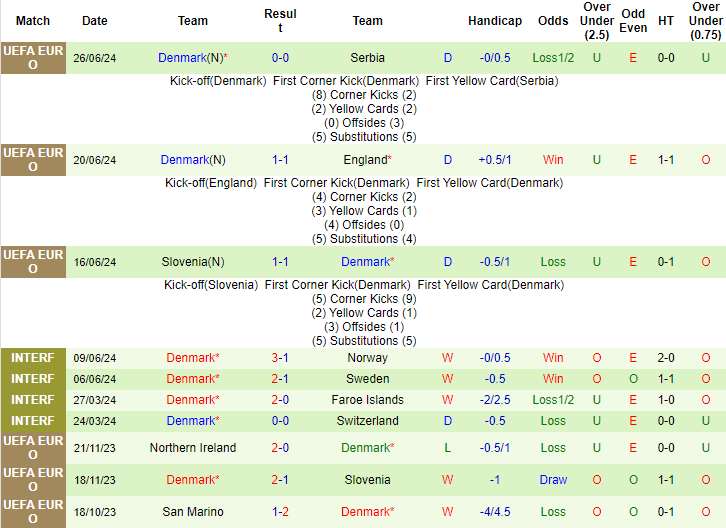
Task: Click the Odds column header
Action: tap(553, 21)
